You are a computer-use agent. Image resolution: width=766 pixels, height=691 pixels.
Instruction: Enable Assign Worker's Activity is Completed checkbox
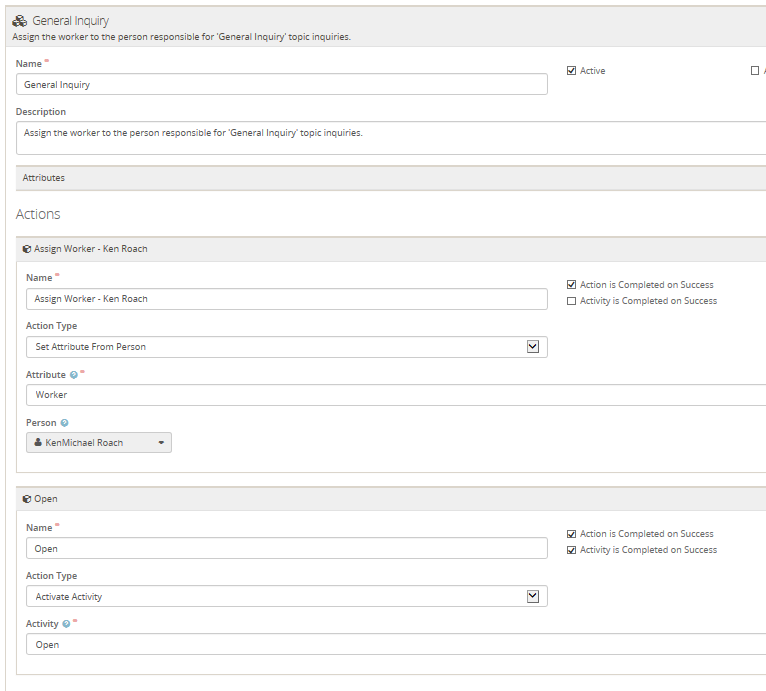tap(571, 301)
